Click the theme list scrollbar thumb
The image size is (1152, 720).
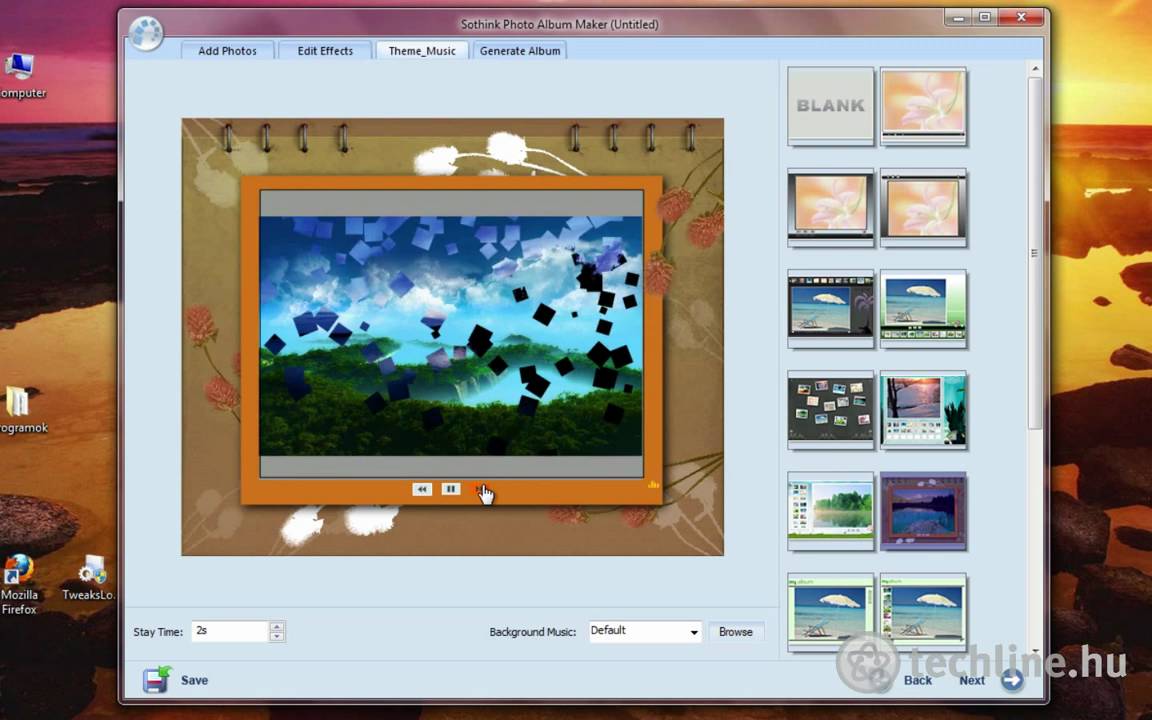1034,253
